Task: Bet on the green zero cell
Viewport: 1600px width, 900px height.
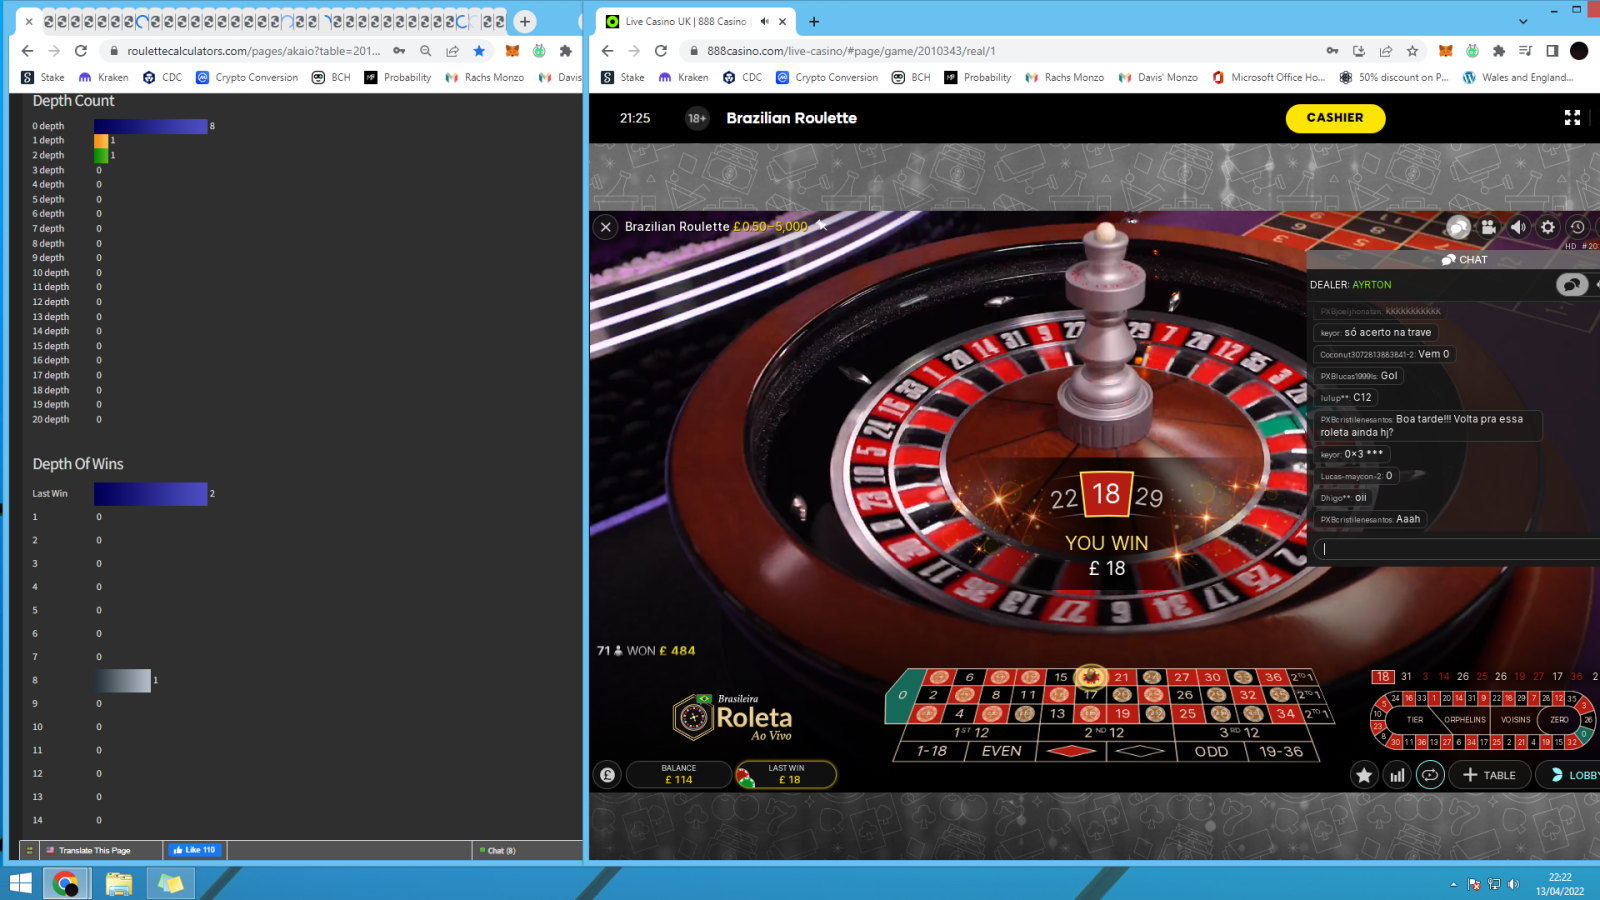Action: [902, 695]
